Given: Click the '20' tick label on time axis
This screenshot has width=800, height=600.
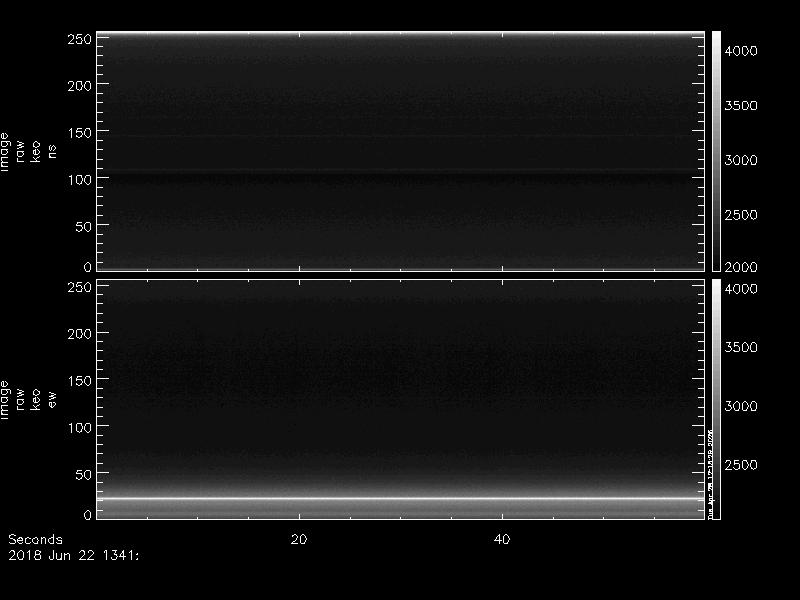Looking at the screenshot, I should (x=299, y=539).
